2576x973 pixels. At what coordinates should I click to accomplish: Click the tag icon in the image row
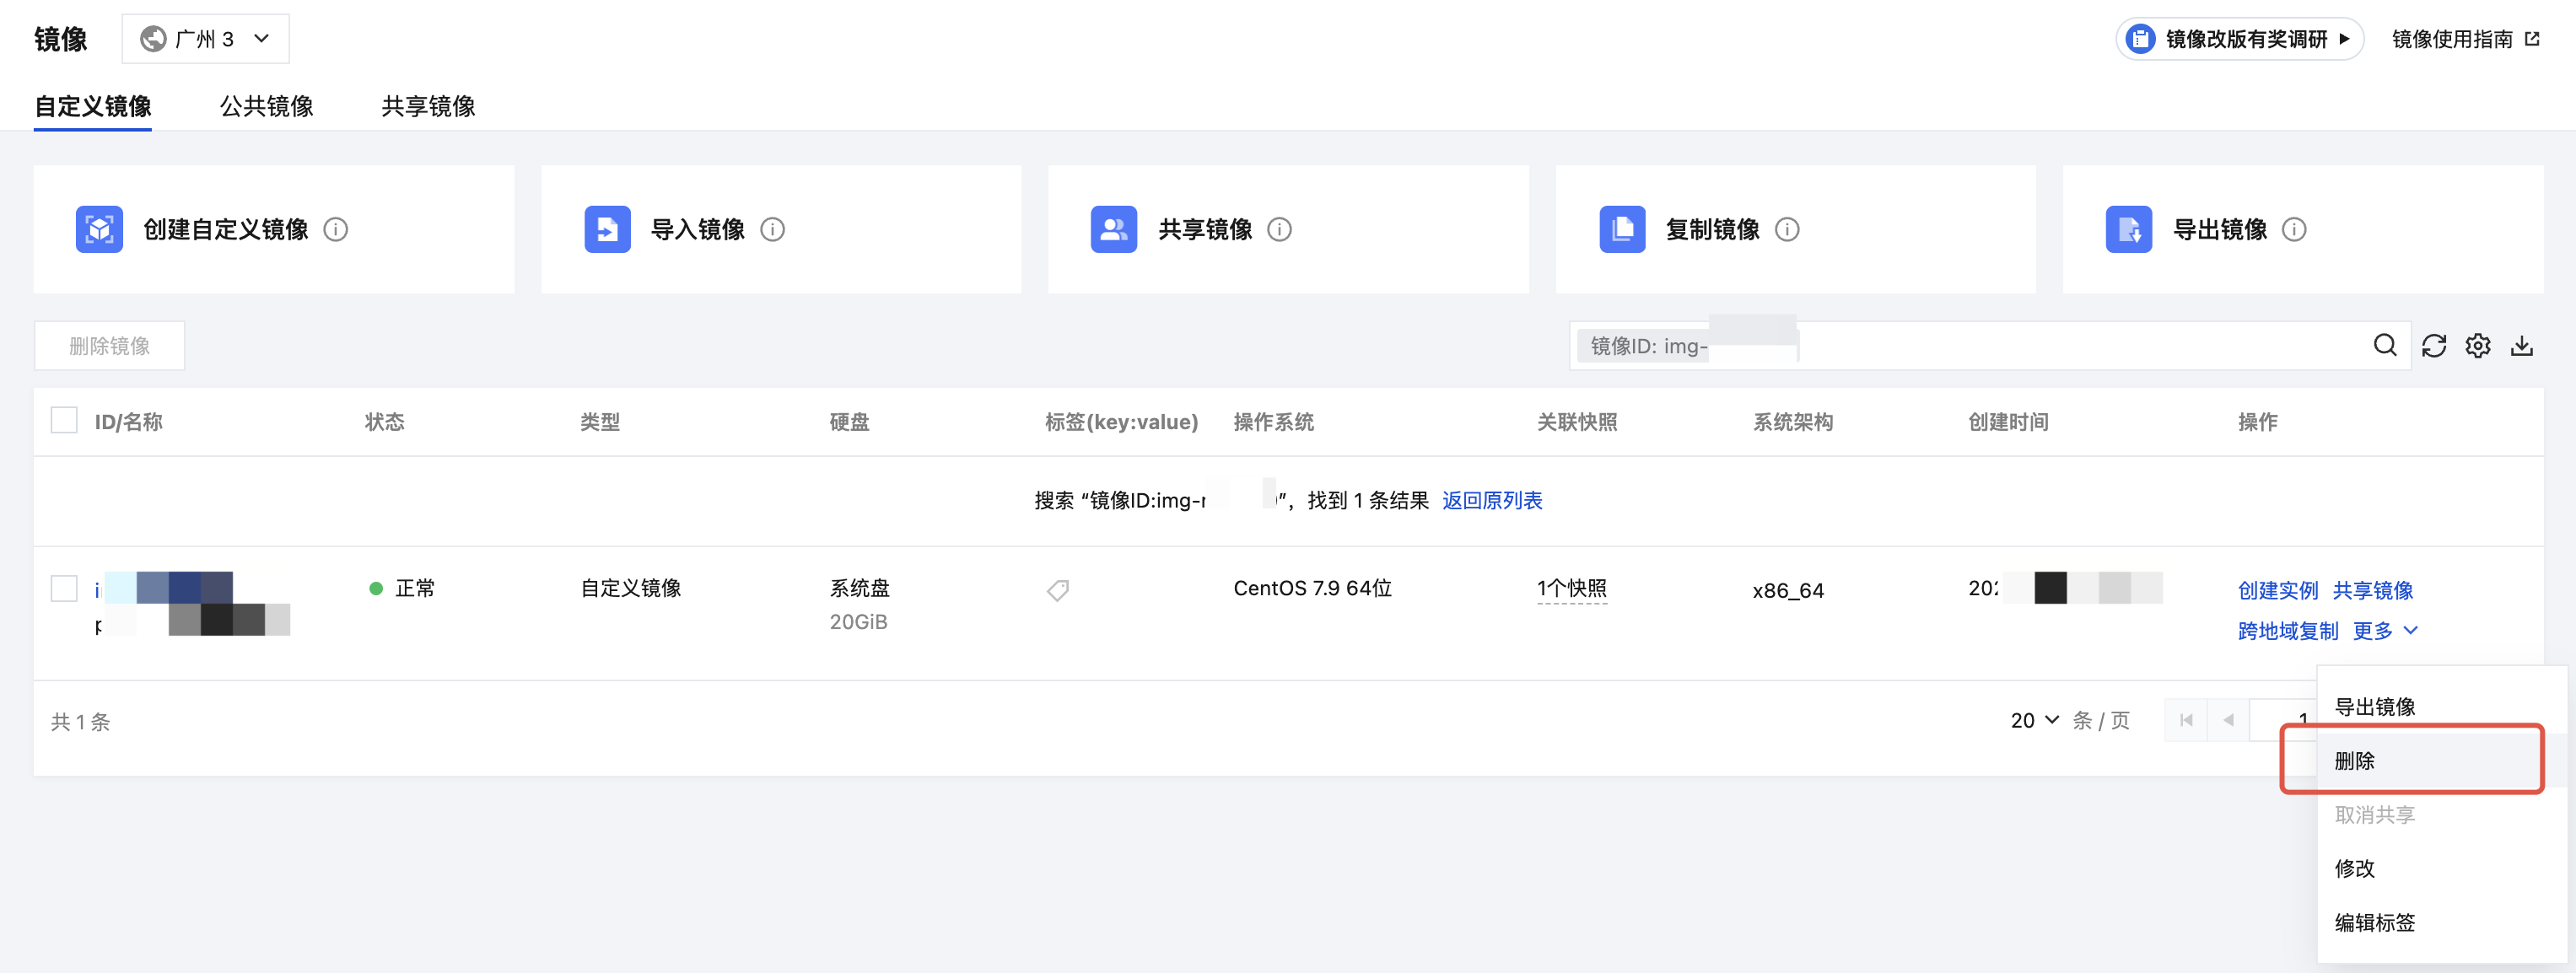point(1057,590)
